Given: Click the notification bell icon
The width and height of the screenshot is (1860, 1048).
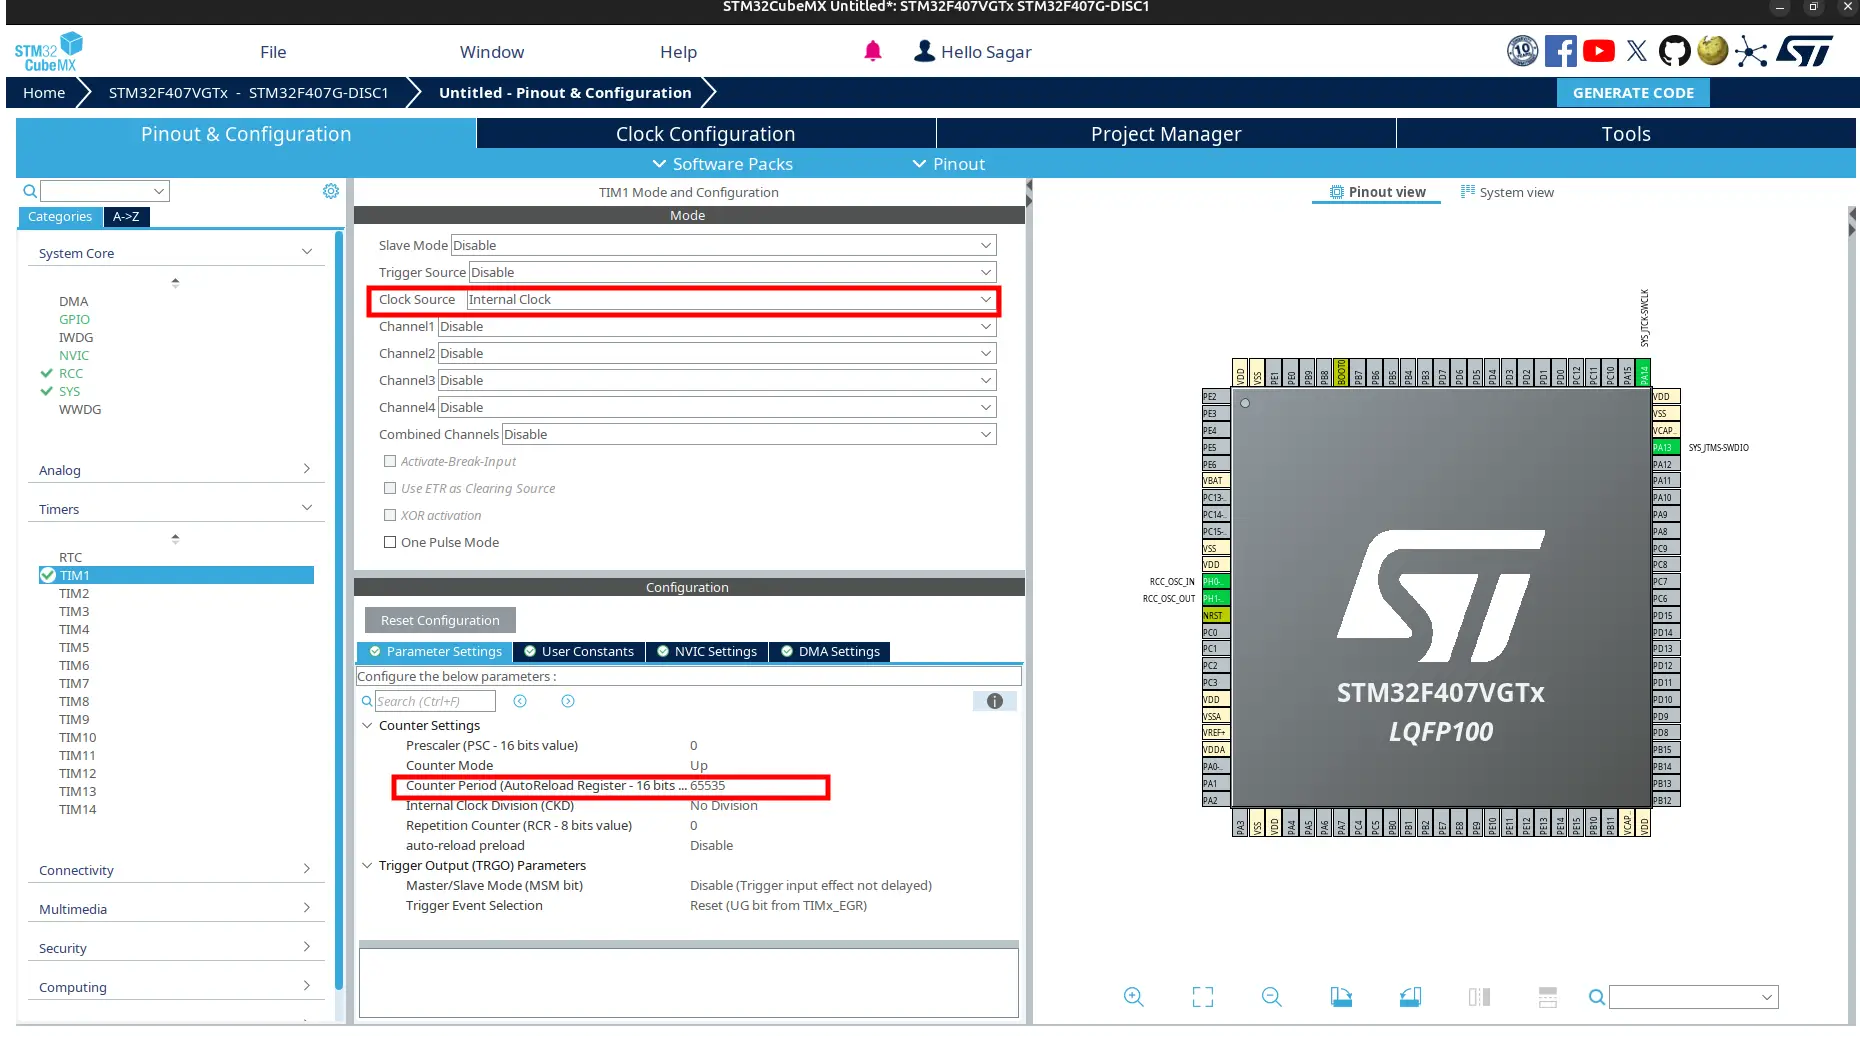Looking at the screenshot, I should (873, 51).
